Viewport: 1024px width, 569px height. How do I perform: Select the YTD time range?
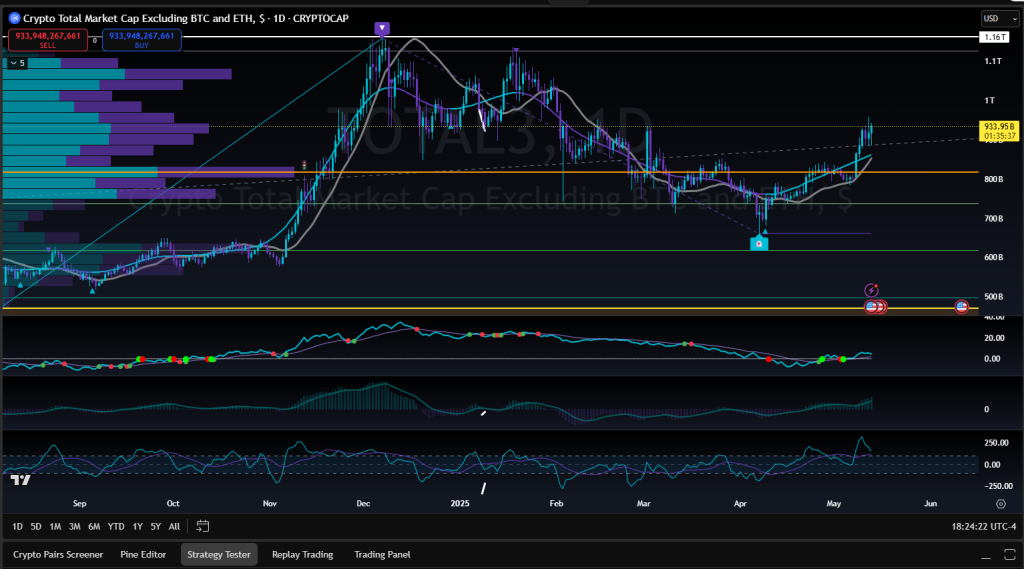point(116,527)
